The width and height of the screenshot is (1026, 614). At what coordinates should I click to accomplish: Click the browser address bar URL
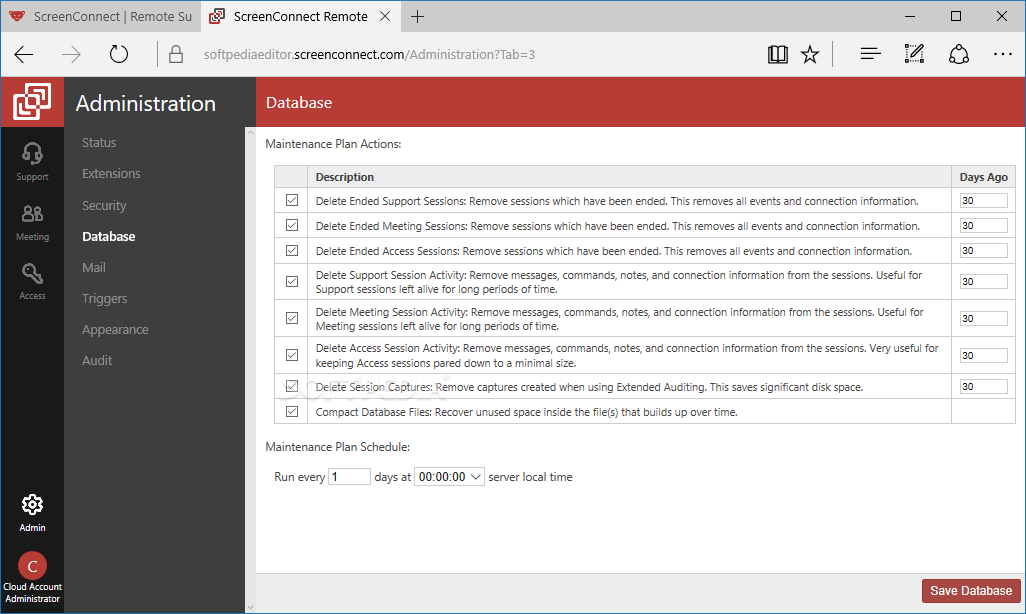click(369, 54)
